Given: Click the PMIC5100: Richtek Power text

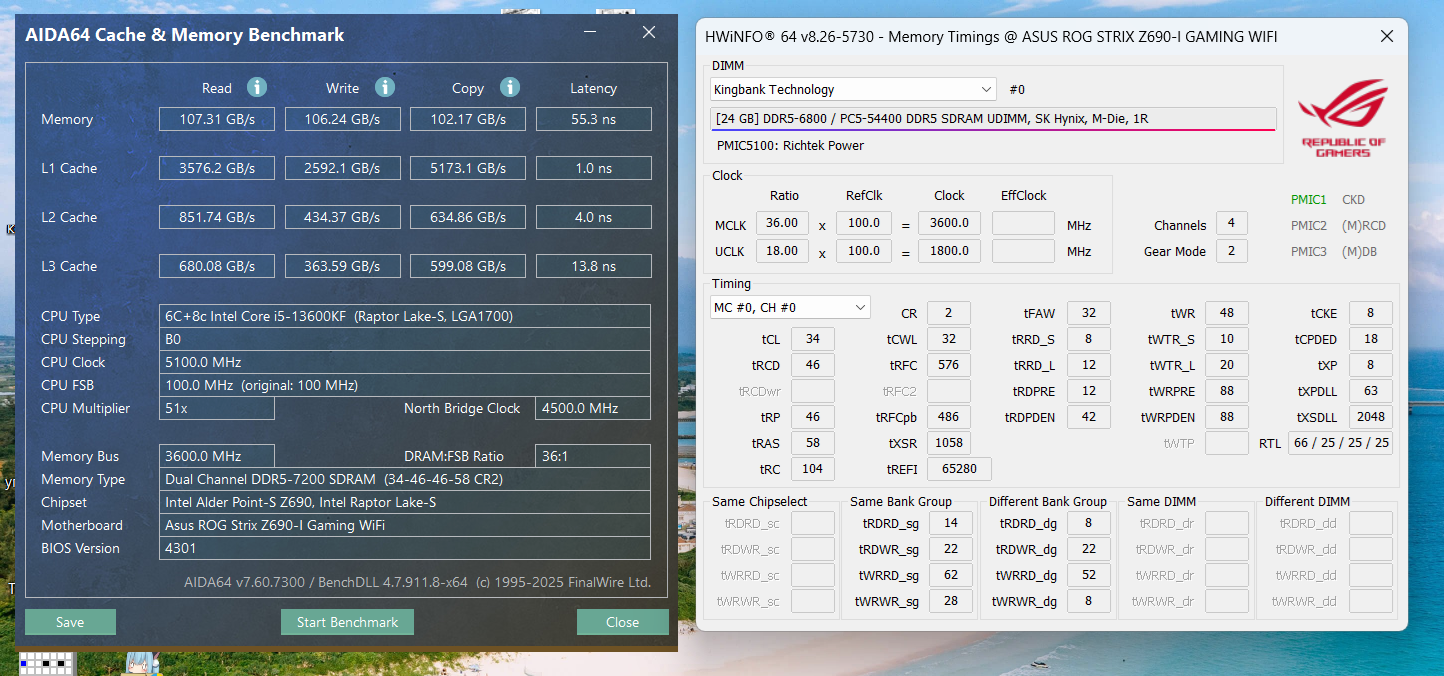Looking at the screenshot, I should point(790,145).
